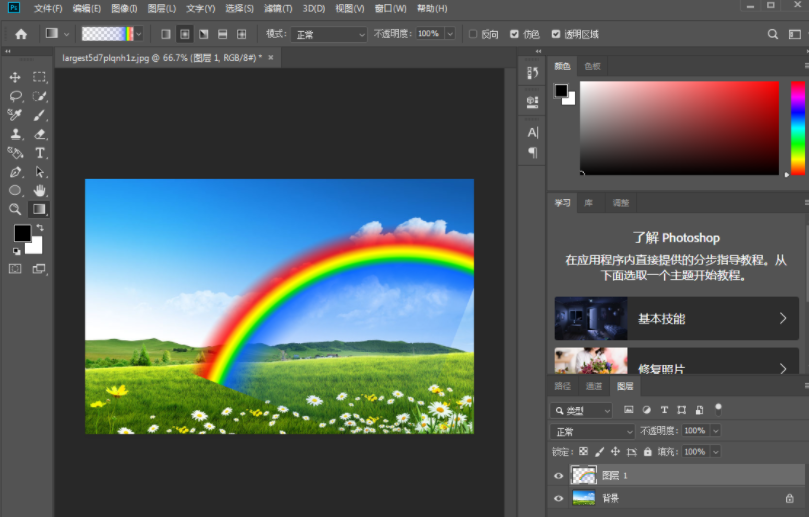
Task: Open the 模式 dropdown in options bar
Action: tap(329, 35)
